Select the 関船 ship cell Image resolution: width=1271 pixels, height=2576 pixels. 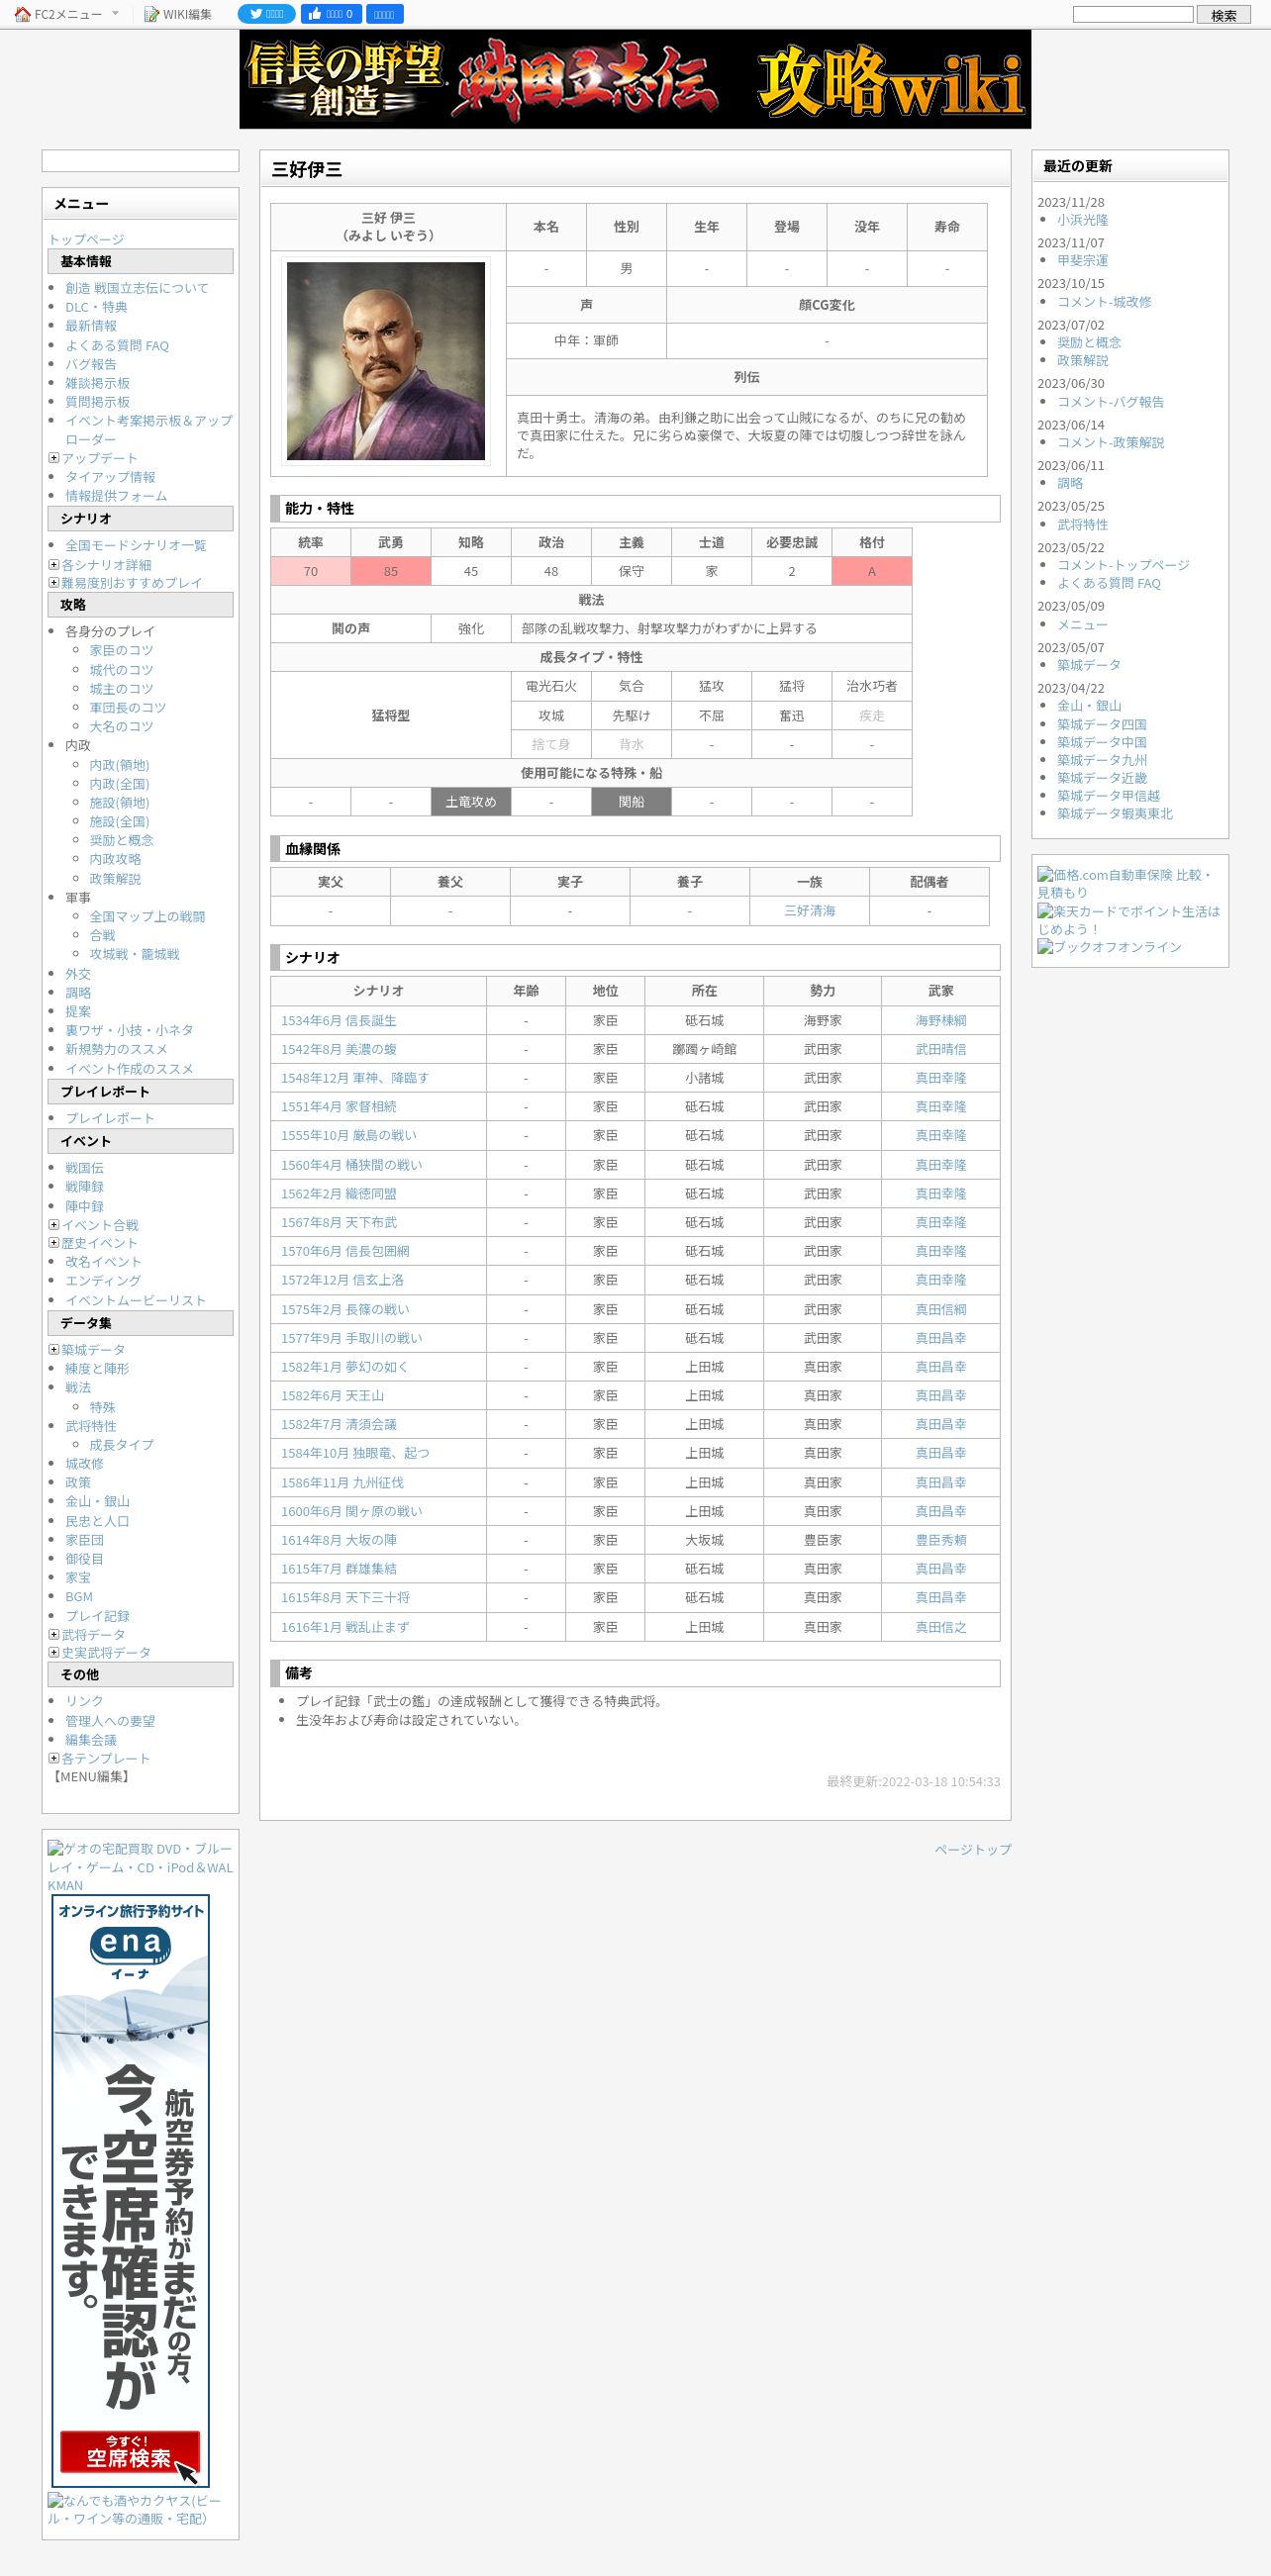(x=631, y=802)
